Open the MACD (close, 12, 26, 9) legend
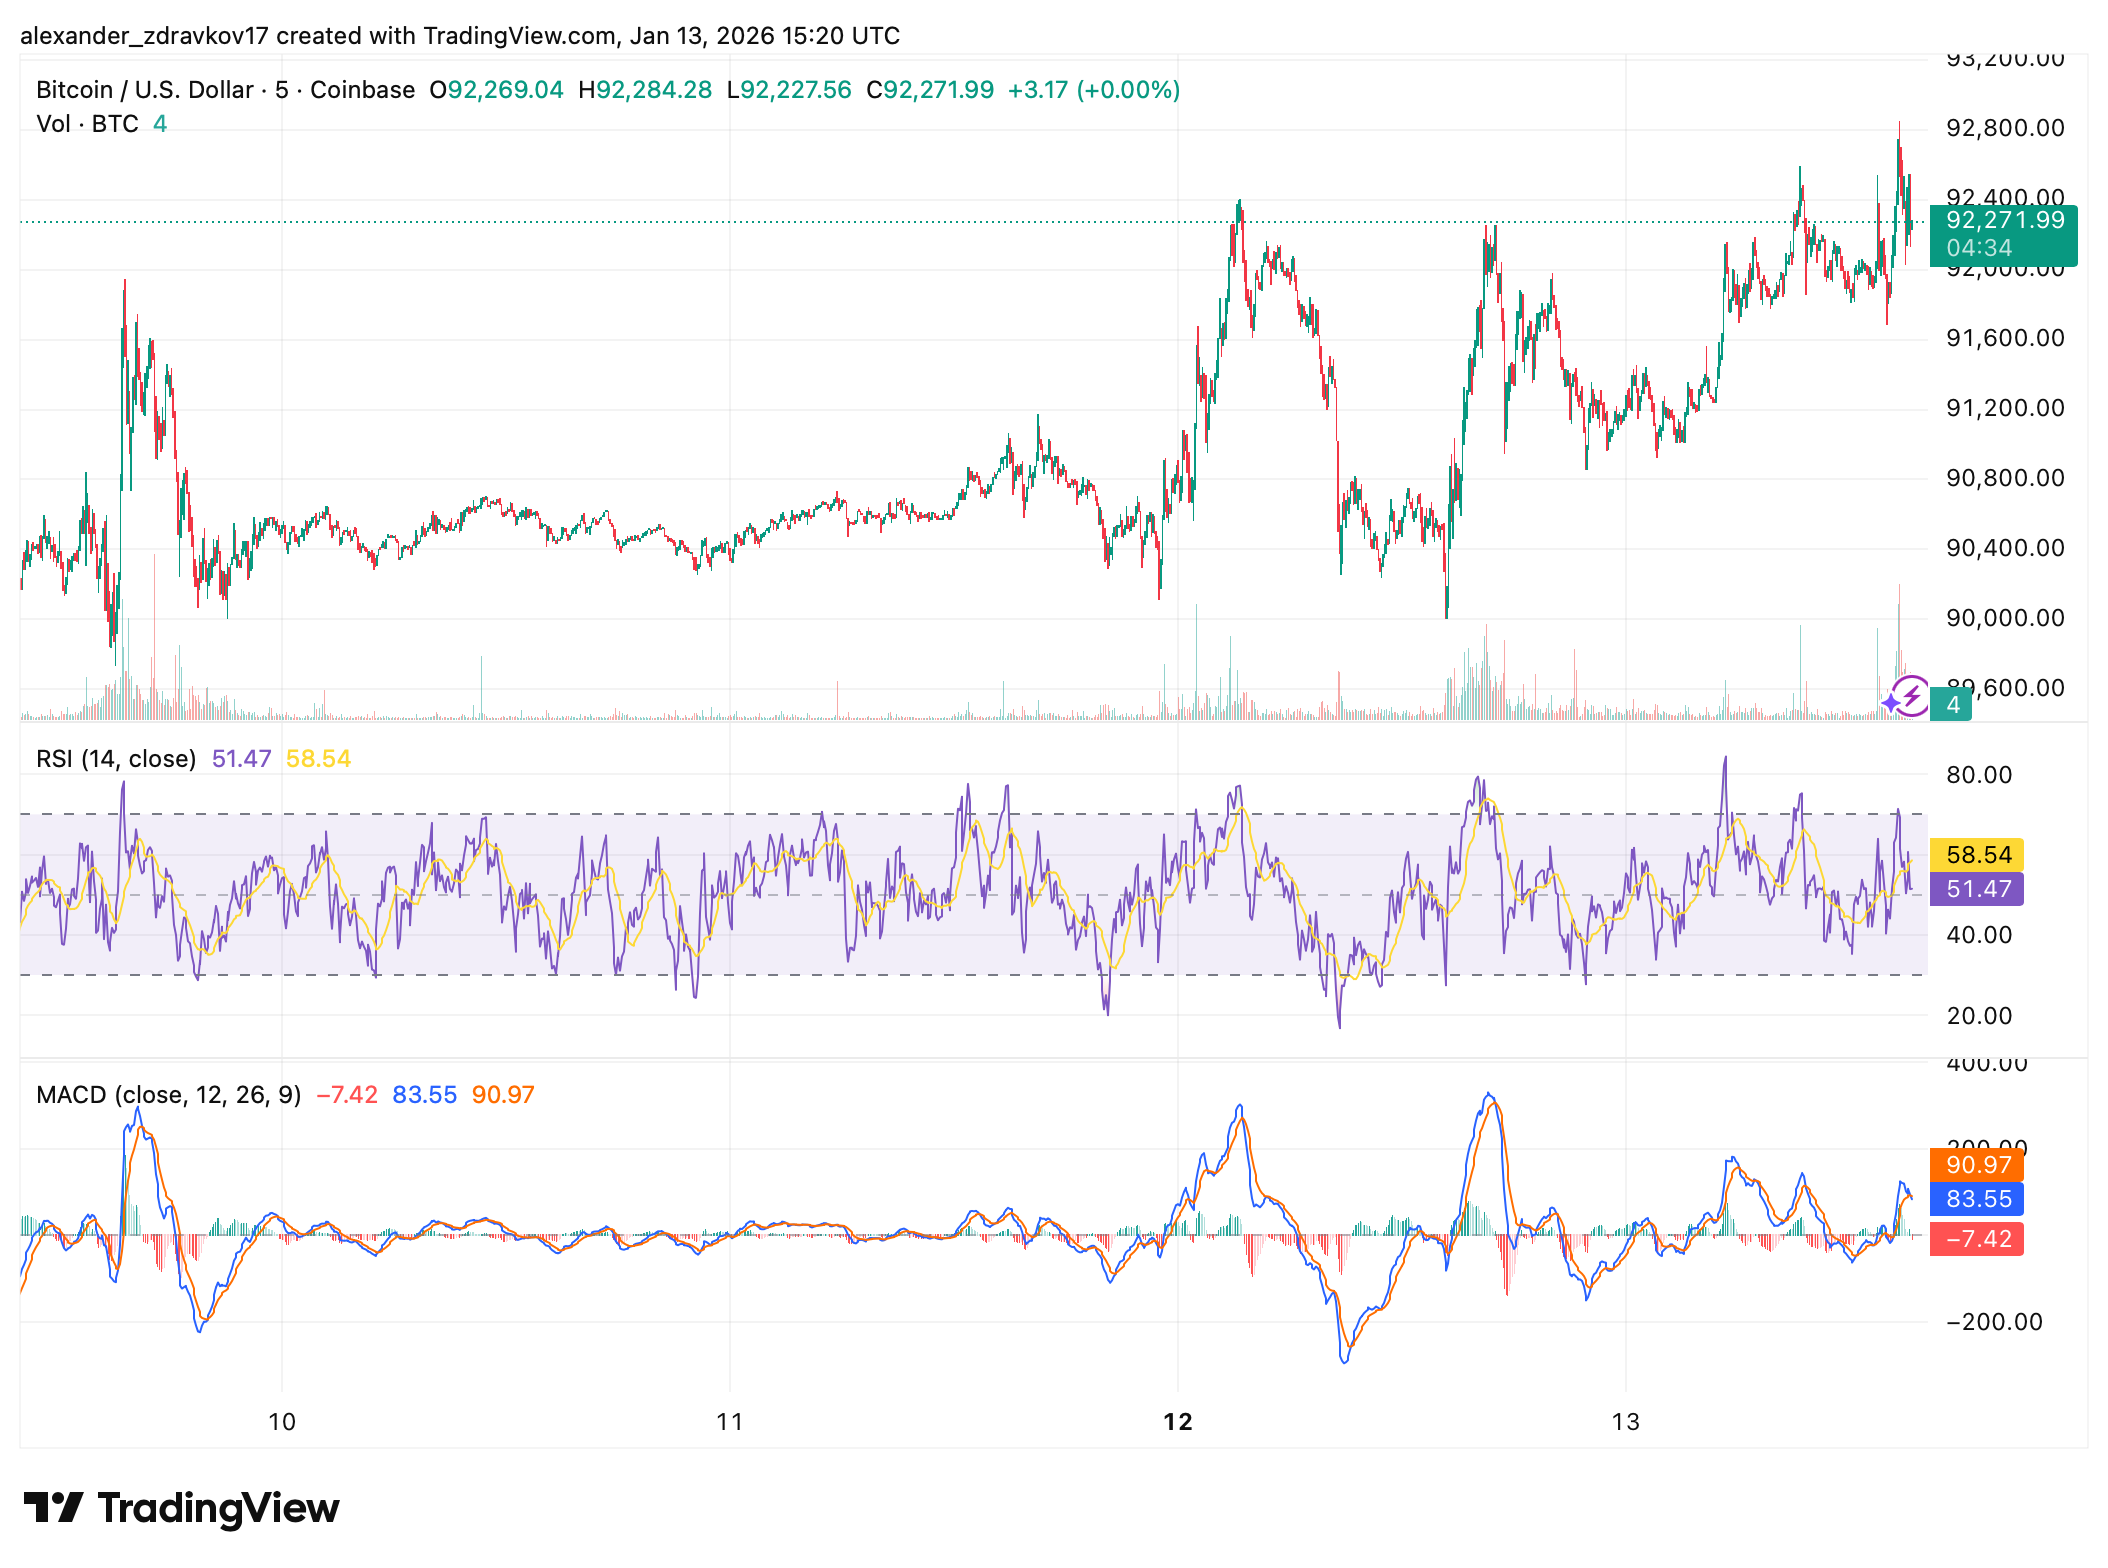The image size is (2108, 1568). pos(168,1095)
